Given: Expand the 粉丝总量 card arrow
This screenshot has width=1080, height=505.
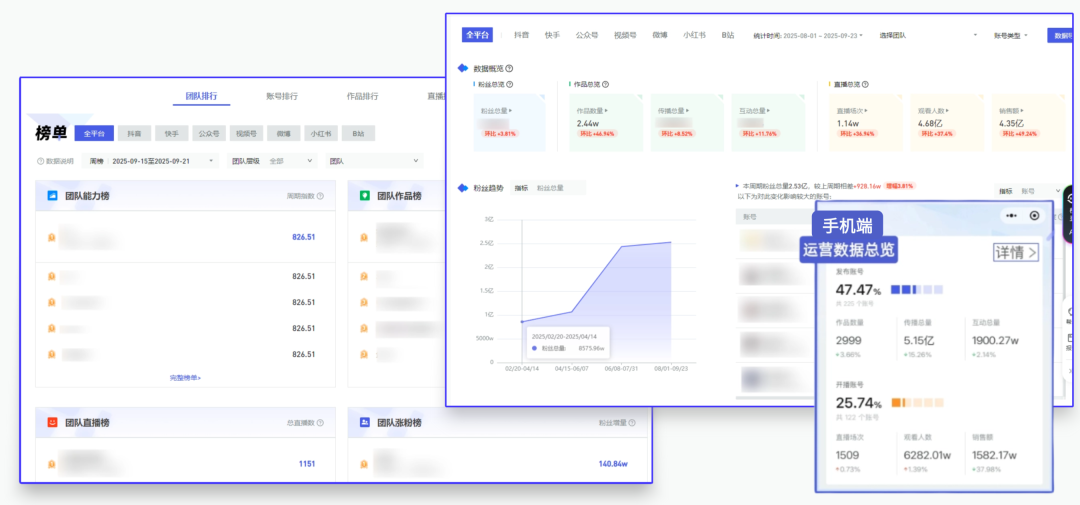Looking at the screenshot, I should click(x=511, y=110).
